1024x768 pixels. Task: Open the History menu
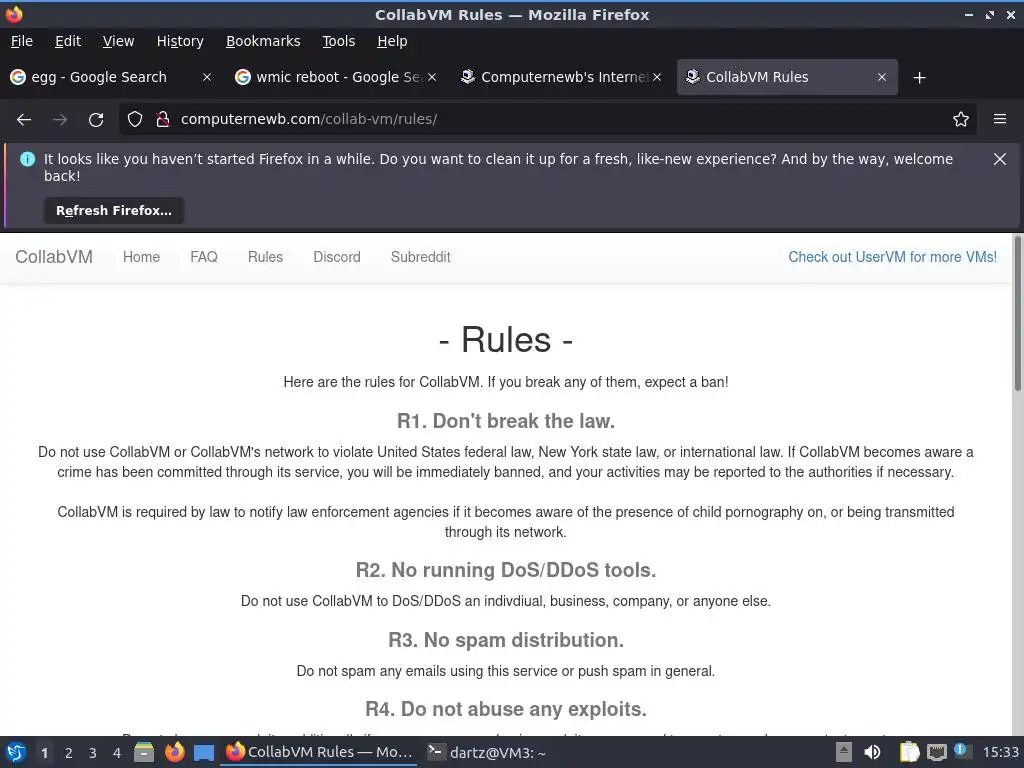(x=180, y=41)
